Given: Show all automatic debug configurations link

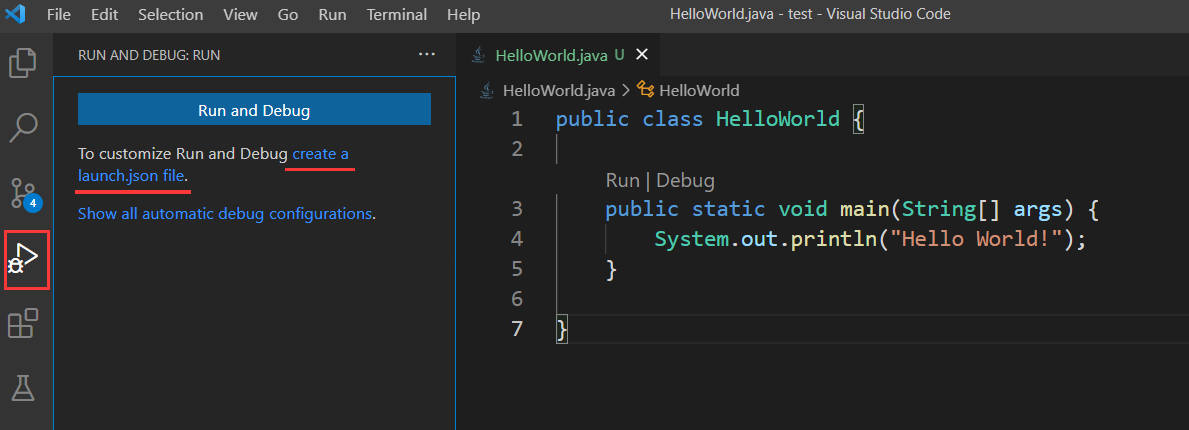Looking at the screenshot, I should click(x=225, y=214).
